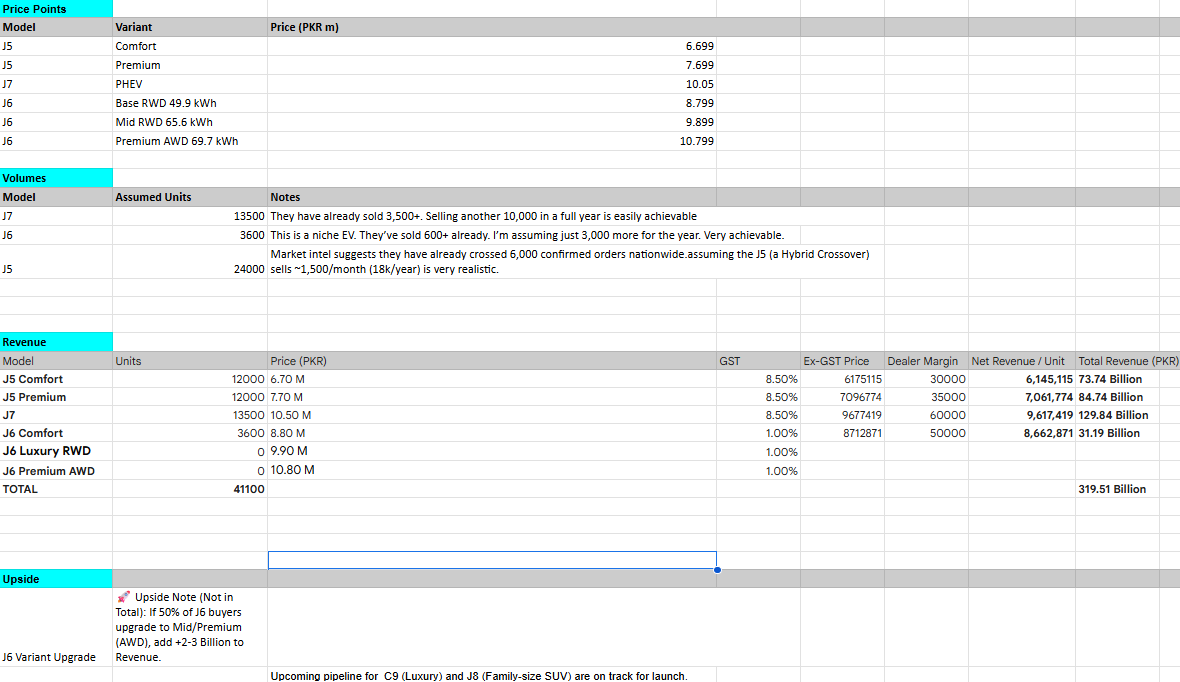Select the J5 order note mentioning 6,000 confirmed orders
Viewport: 1180px width, 682px height.
490,262
